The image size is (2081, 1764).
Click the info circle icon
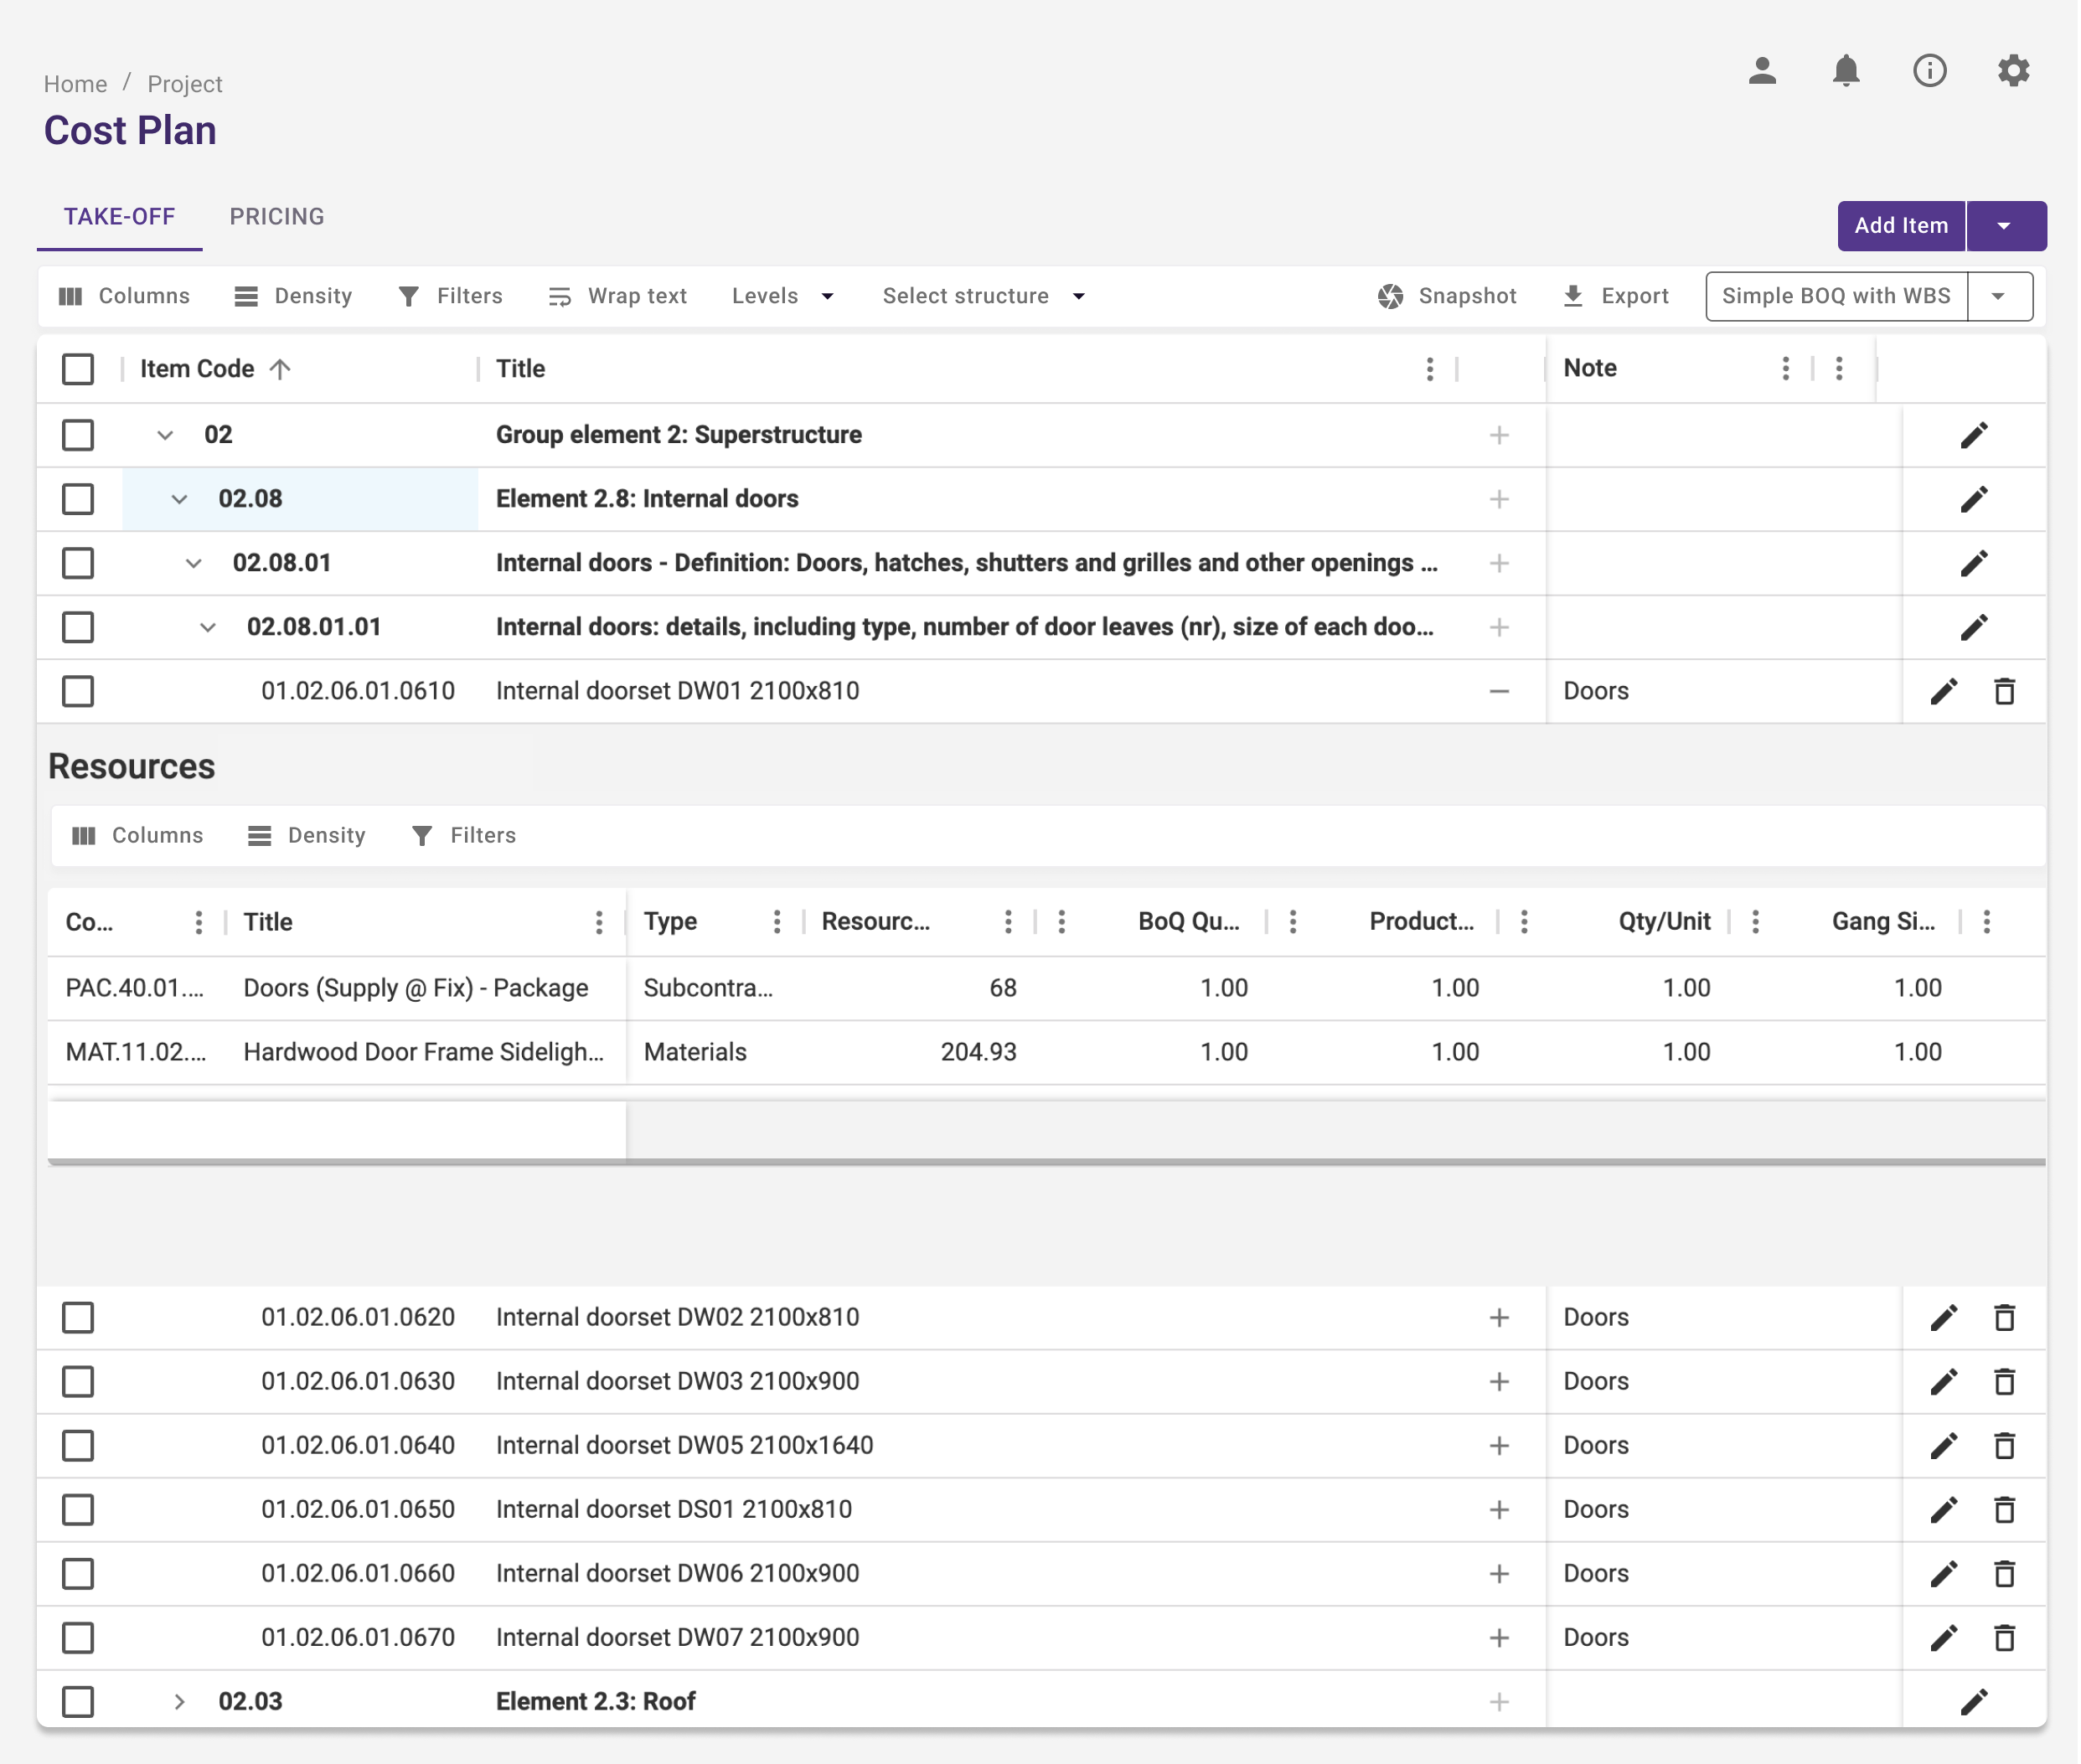pyautogui.click(x=1929, y=71)
